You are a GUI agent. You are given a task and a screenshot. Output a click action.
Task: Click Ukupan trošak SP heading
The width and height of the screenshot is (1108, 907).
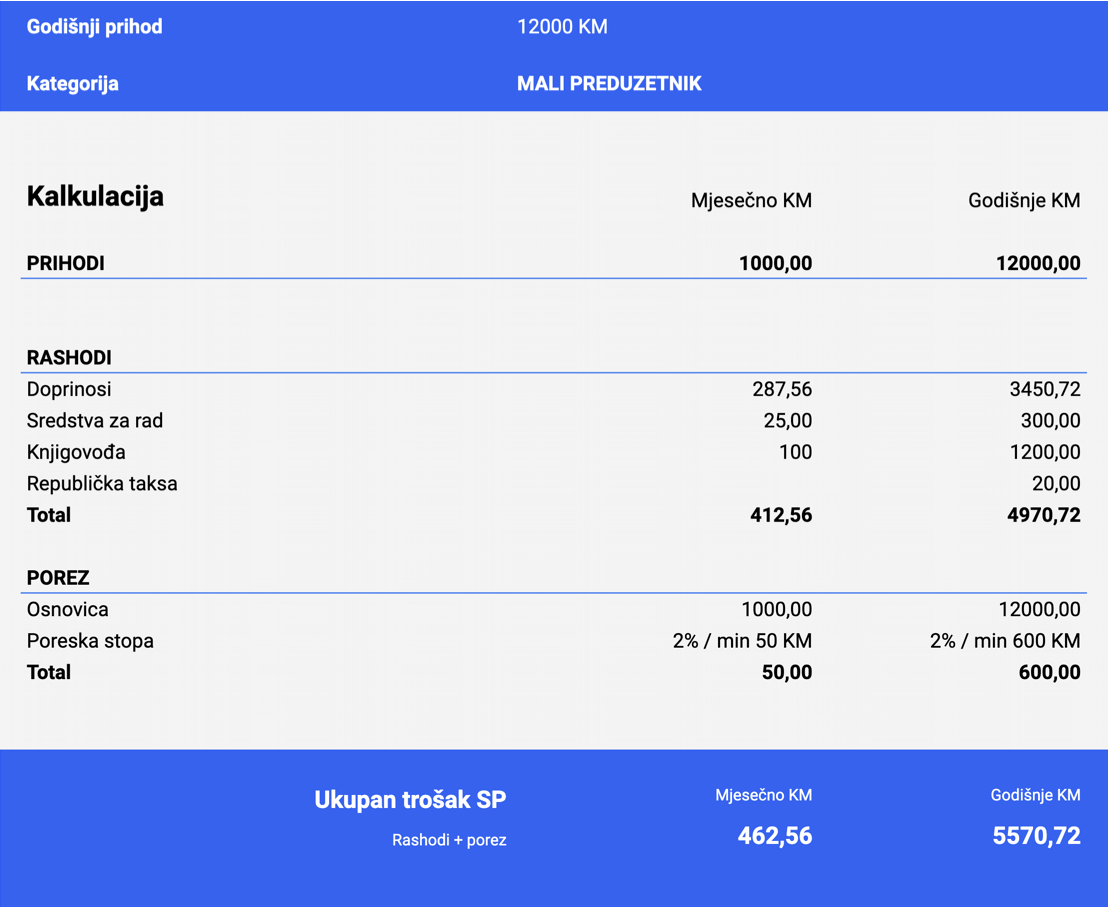pyautogui.click(x=410, y=800)
